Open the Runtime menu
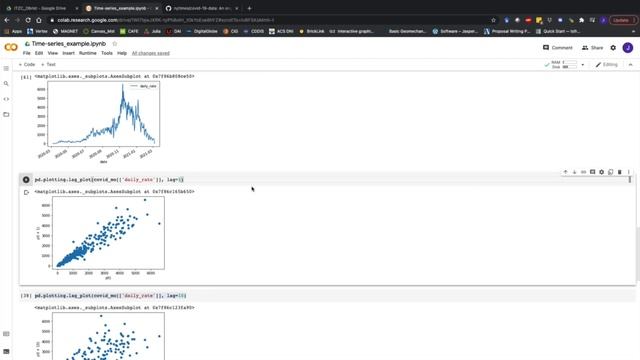640x360 pixels. click(x=87, y=53)
